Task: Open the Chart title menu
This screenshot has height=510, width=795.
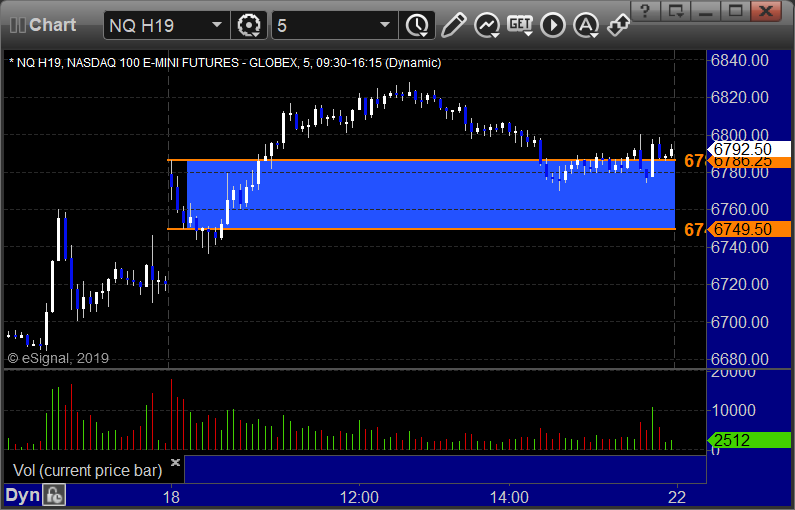Action: tap(43, 25)
